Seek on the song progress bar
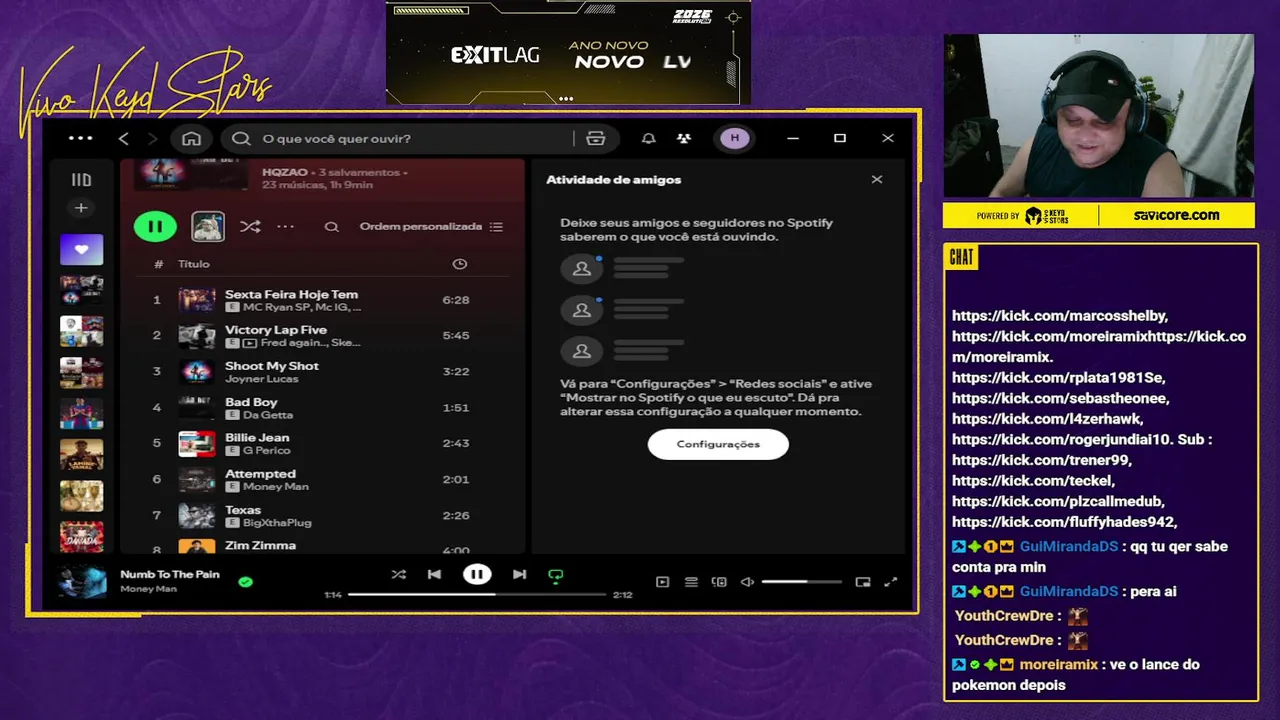Image resolution: width=1280 pixels, height=720 pixels. [x=477, y=595]
